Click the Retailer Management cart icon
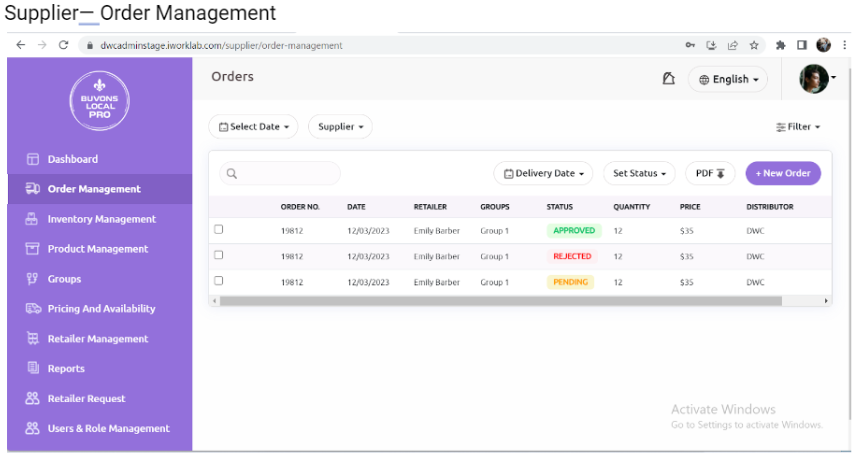The image size is (856, 455). (32, 339)
